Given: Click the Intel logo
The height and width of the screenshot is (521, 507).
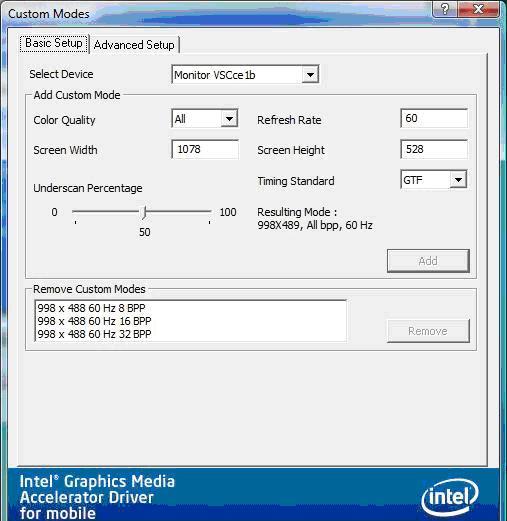Looking at the screenshot, I should click(x=450, y=497).
